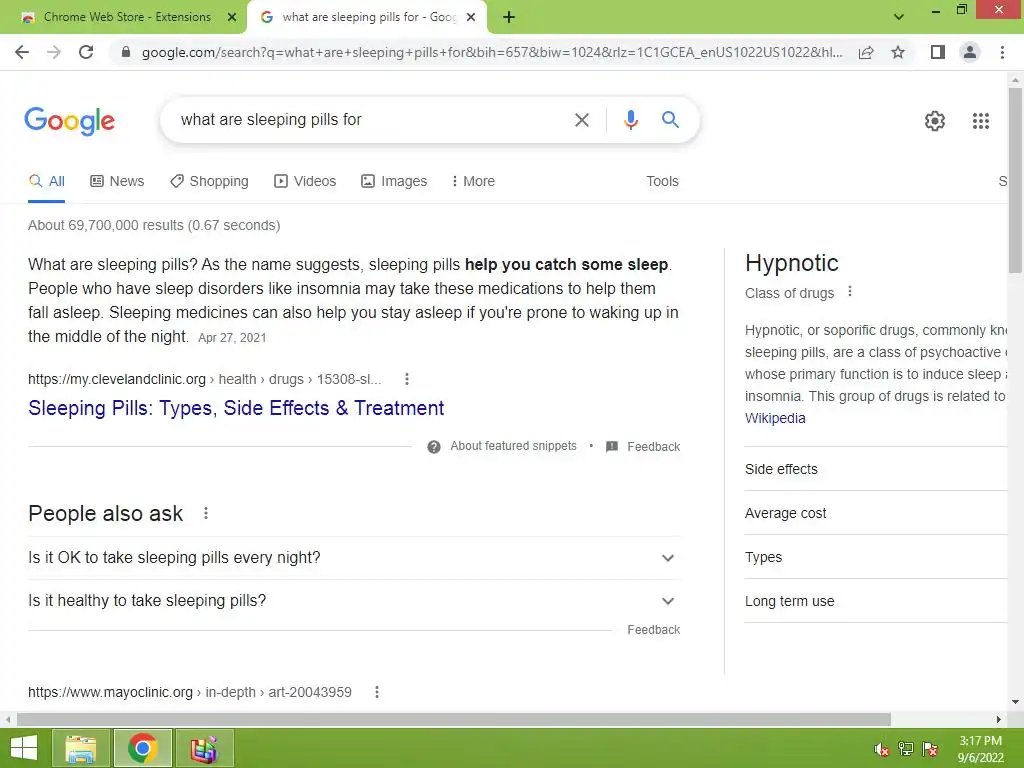This screenshot has height=768, width=1024.
Task: Open Sleeping Pills: Types, Side Effects & Treatment link
Action: (236, 408)
